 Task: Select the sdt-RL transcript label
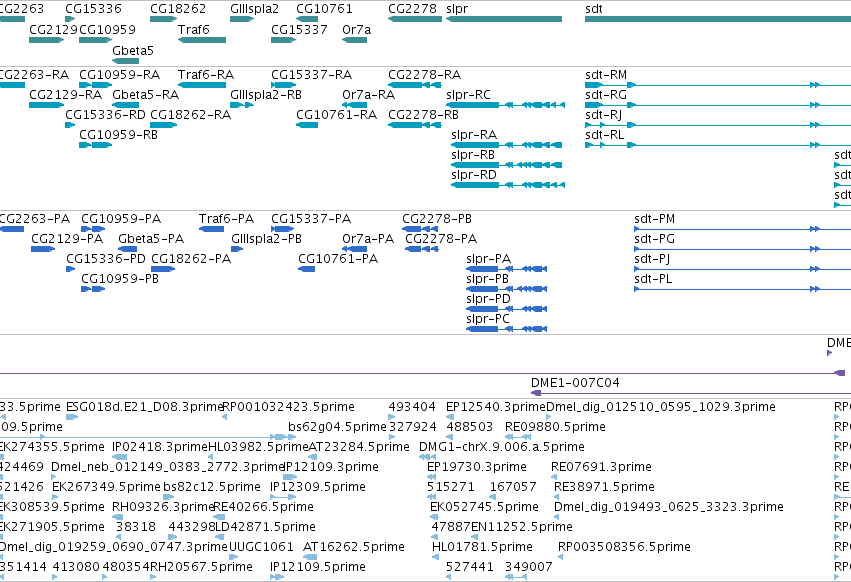pyautogui.click(x=605, y=135)
